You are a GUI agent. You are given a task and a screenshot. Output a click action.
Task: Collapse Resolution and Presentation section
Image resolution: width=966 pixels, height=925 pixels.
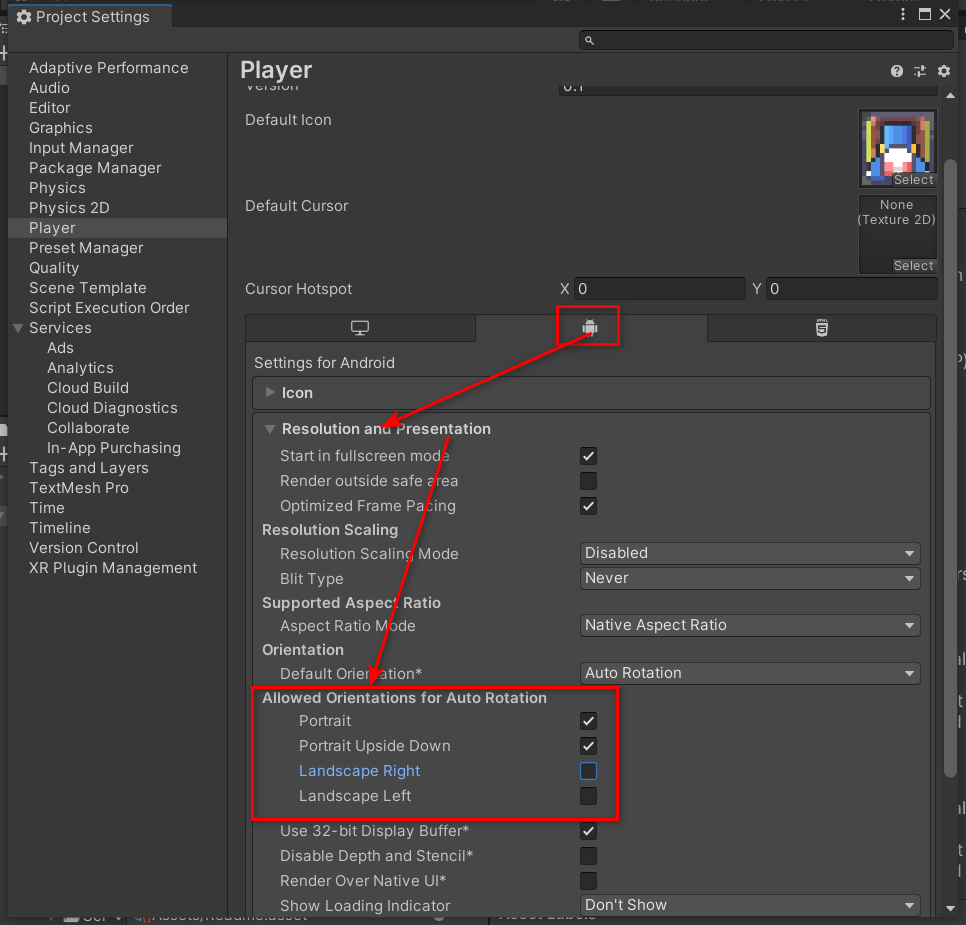[x=270, y=429]
